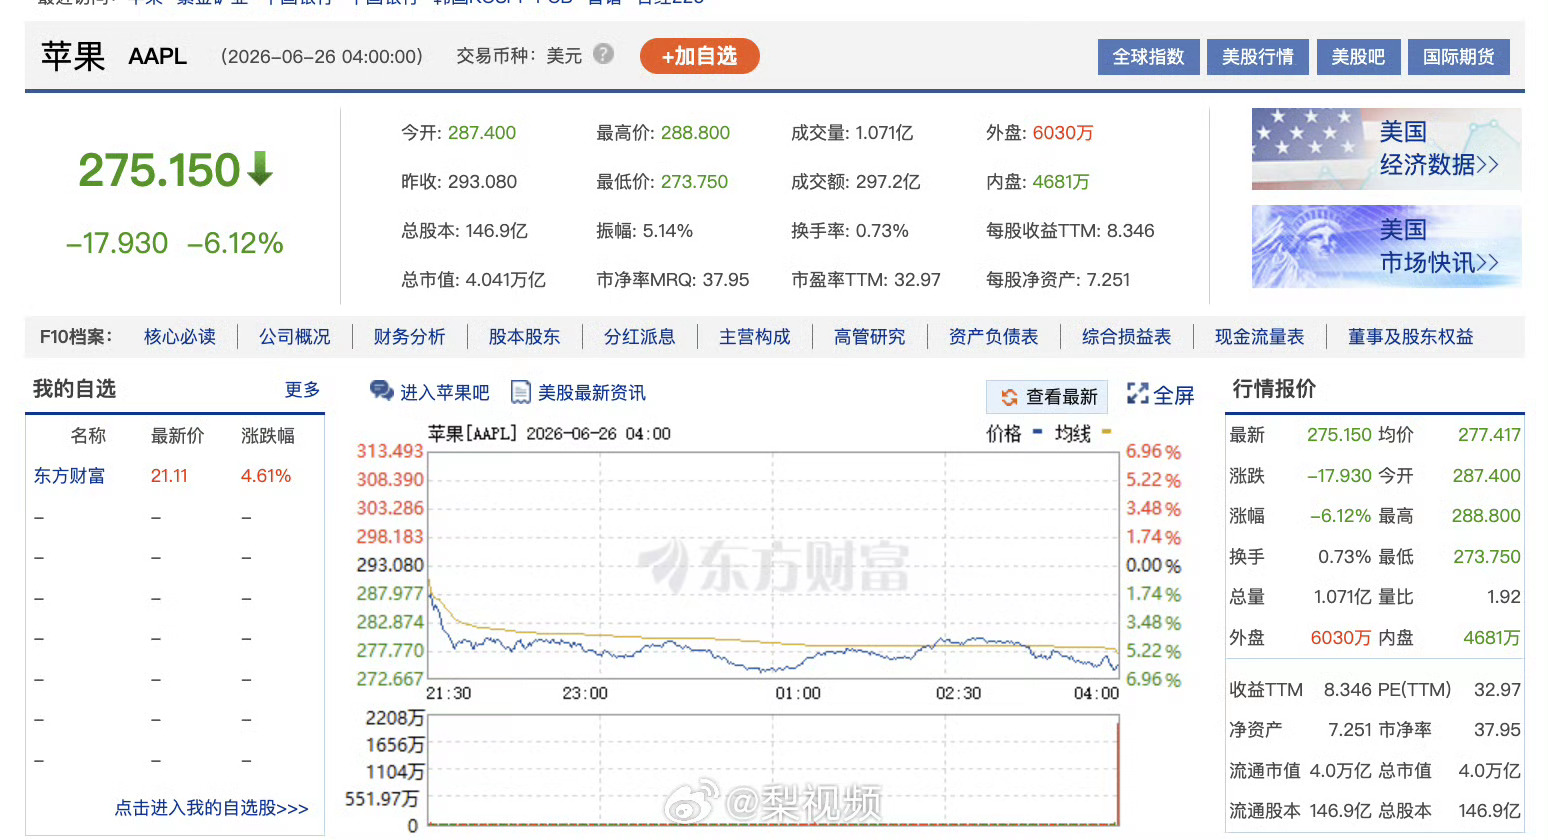Click the 涨跌幅 column header in 我的自选
Viewport: 1548px width, 840px height.
click(x=268, y=436)
